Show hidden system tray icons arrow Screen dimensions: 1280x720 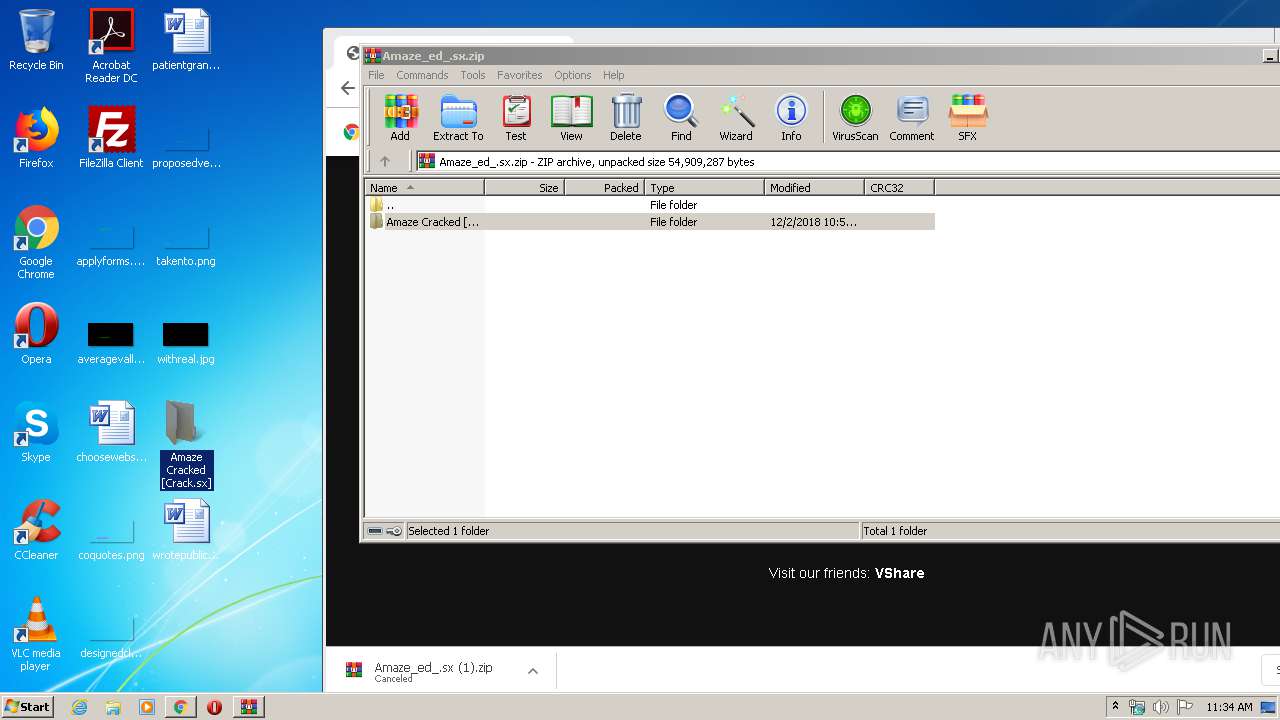pyautogui.click(x=1116, y=707)
